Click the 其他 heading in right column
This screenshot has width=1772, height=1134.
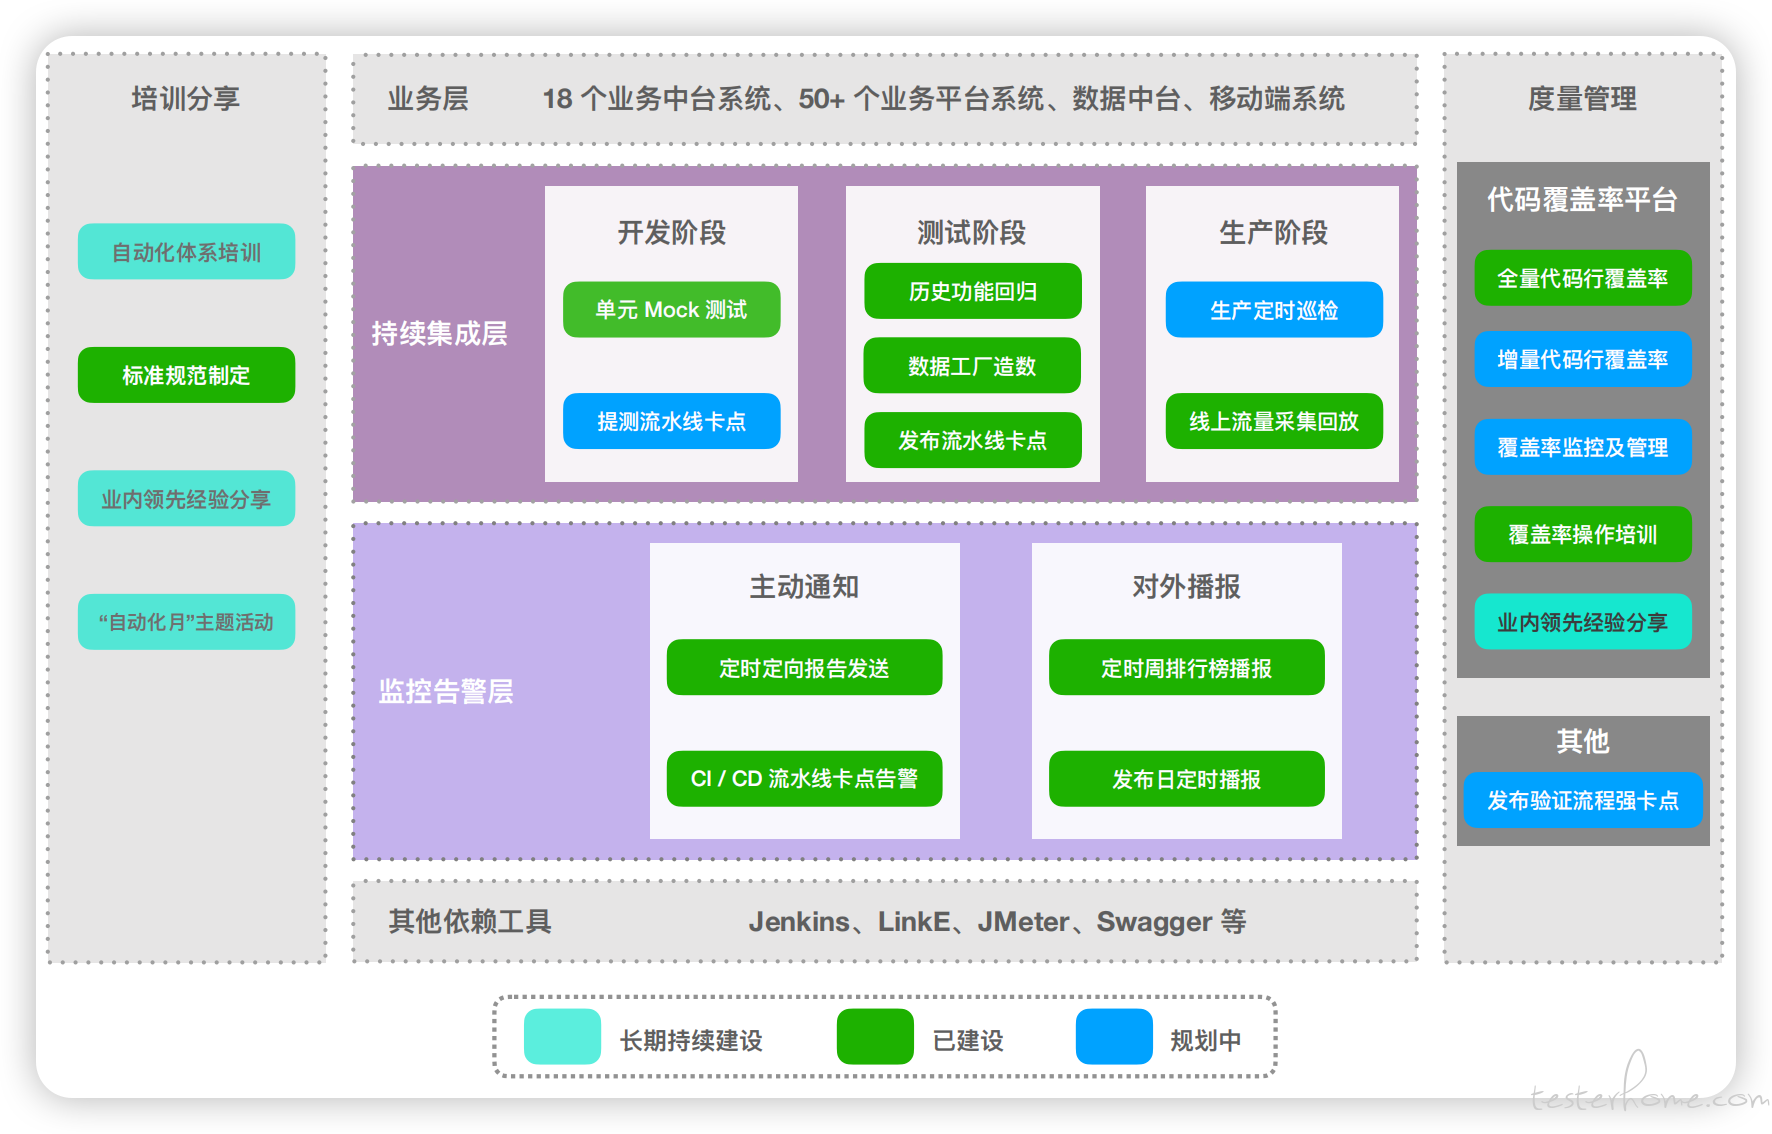[x=1583, y=741]
